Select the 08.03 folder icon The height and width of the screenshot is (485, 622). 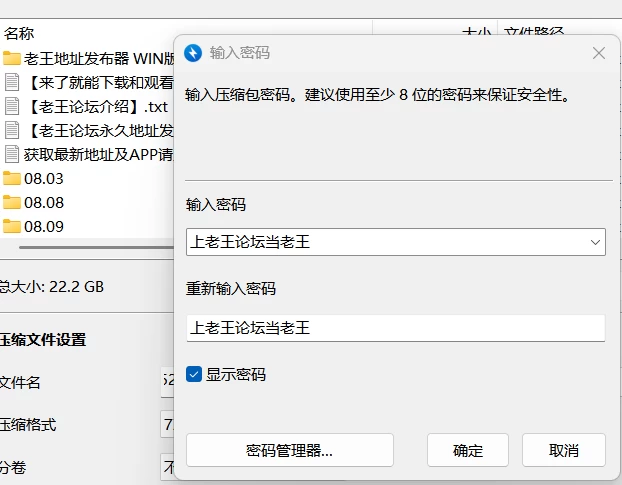click(12, 178)
